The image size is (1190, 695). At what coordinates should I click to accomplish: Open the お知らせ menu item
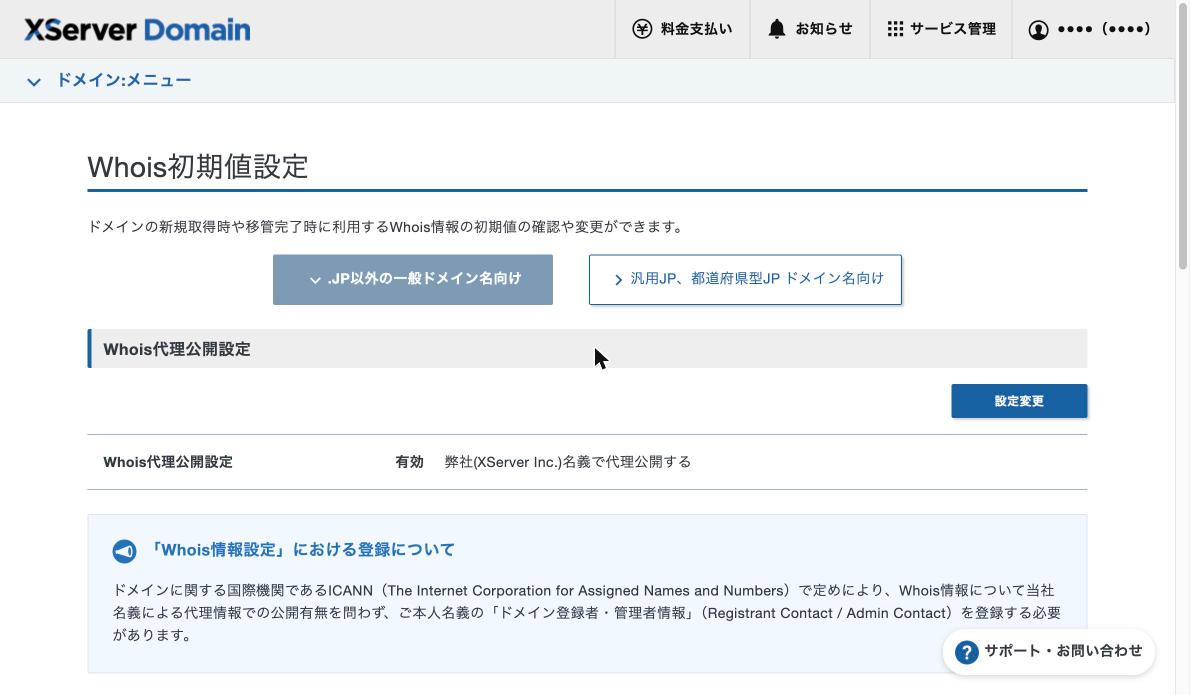810,29
